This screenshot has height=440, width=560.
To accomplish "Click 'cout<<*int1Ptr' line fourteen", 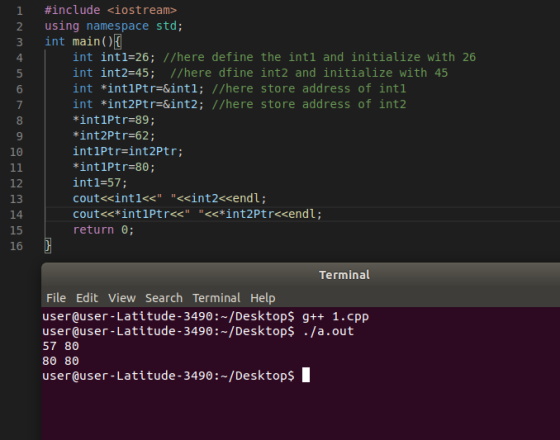I will point(198,214).
